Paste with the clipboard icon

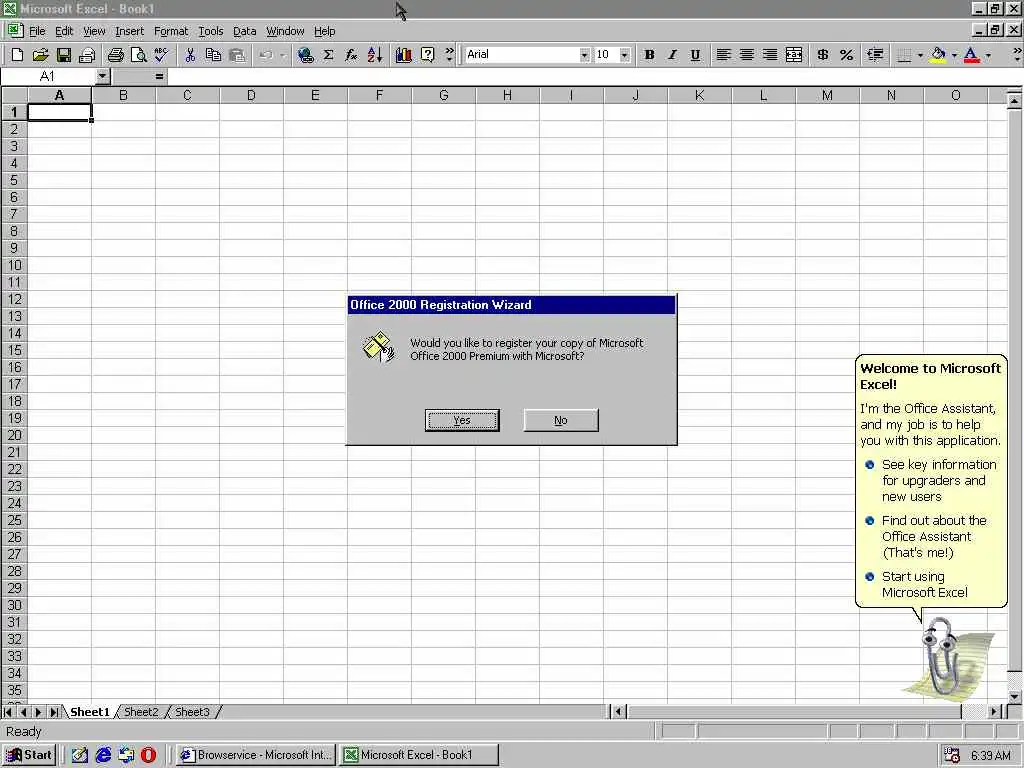pos(236,55)
